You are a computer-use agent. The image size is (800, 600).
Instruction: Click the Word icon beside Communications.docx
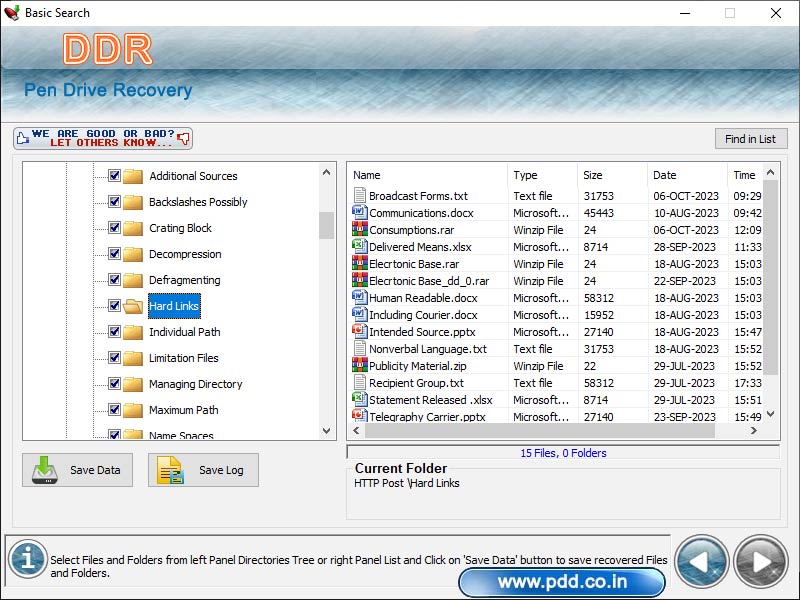tap(360, 213)
